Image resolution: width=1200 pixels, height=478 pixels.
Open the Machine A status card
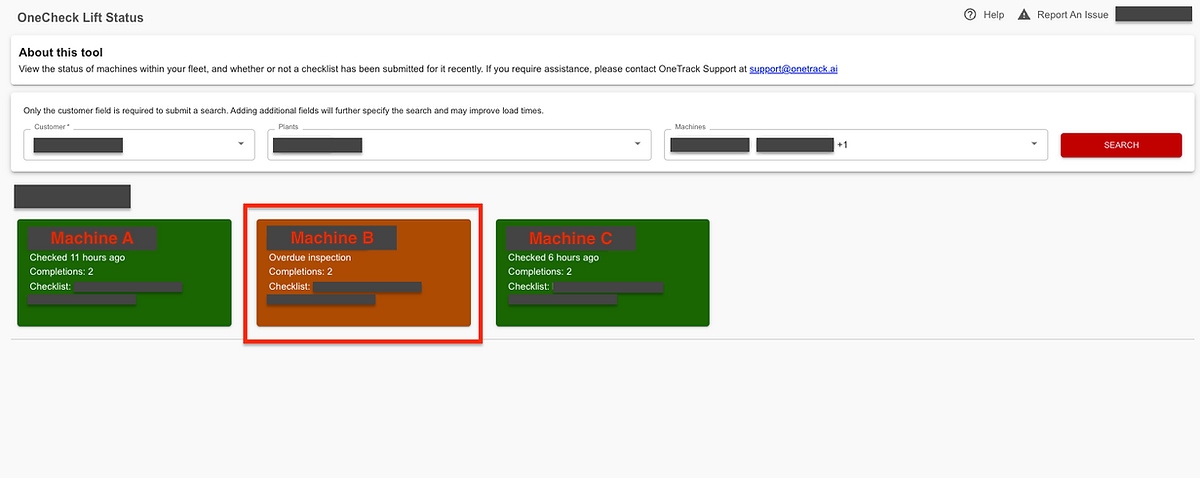coord(124,273)
